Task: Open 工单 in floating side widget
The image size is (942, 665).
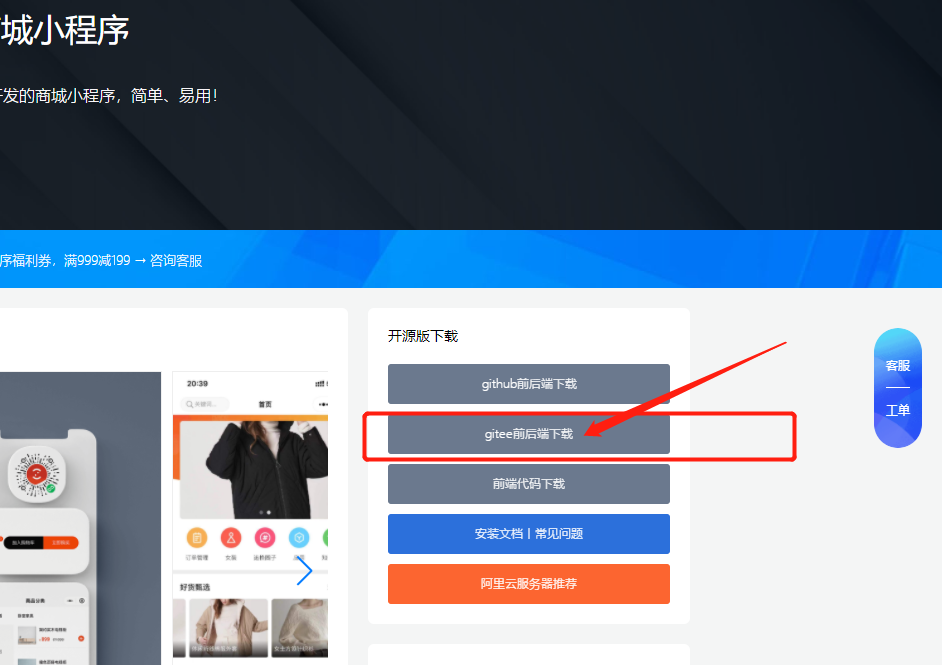Action: pyautogui.click(x=898, y=410)
